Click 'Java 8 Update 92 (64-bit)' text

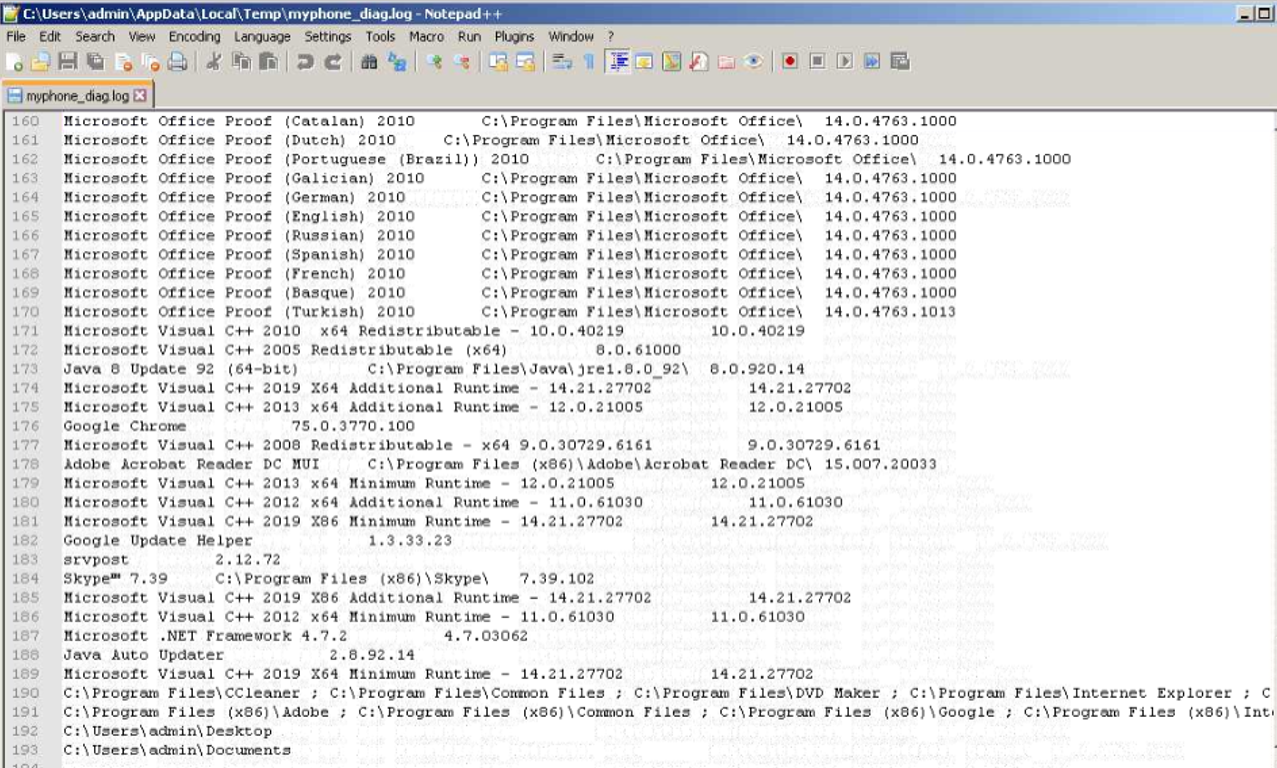pos(180,369)
